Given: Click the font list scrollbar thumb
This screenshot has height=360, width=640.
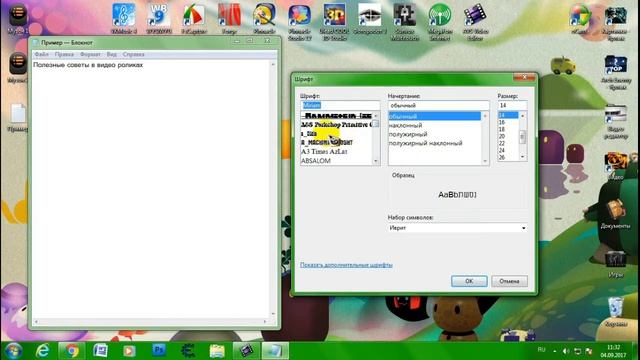Looking at the screenshot, I should pyautogui.click(x=376, y=124).
